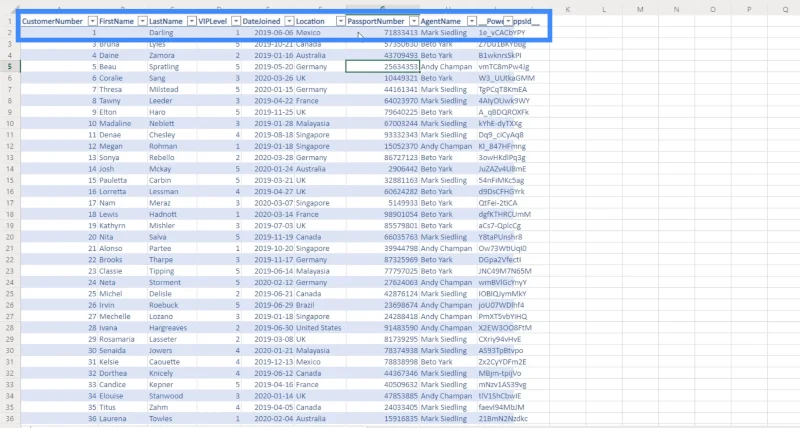Select the Chesley last name cell
This screenshot has width=800, height=428.
(x=172, y=135)
